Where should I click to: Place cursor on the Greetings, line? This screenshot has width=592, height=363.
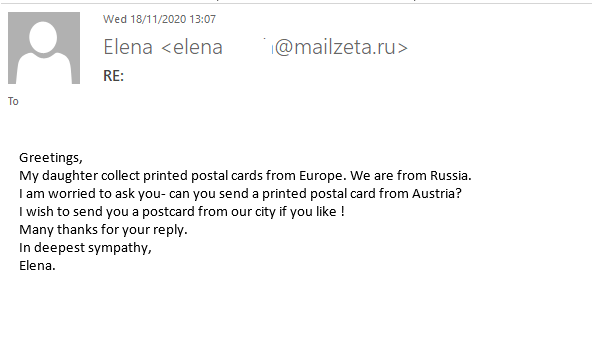(51, 158)
